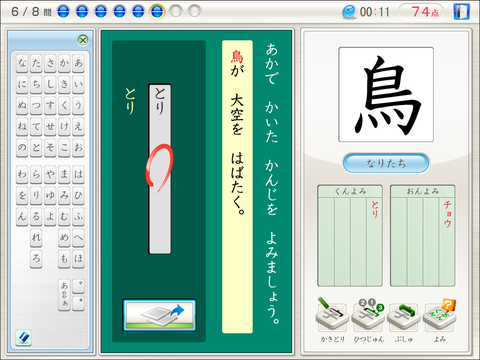Viewport: 480px width, 360px height.
Task: Tap the と key
Action: [36, 147]
